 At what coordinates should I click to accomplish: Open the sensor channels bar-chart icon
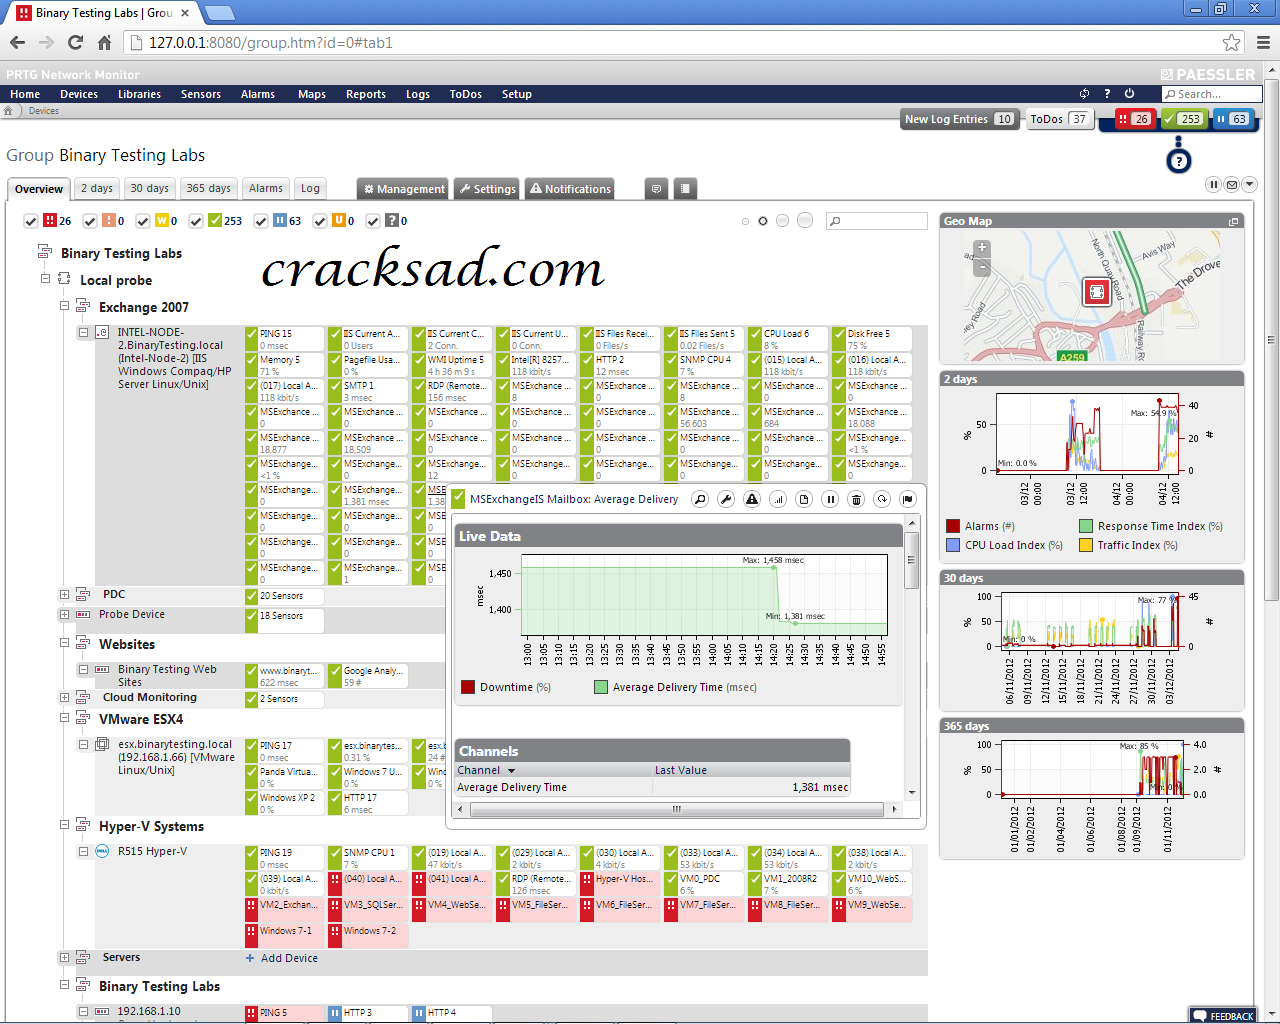click(x=778, y=499)
